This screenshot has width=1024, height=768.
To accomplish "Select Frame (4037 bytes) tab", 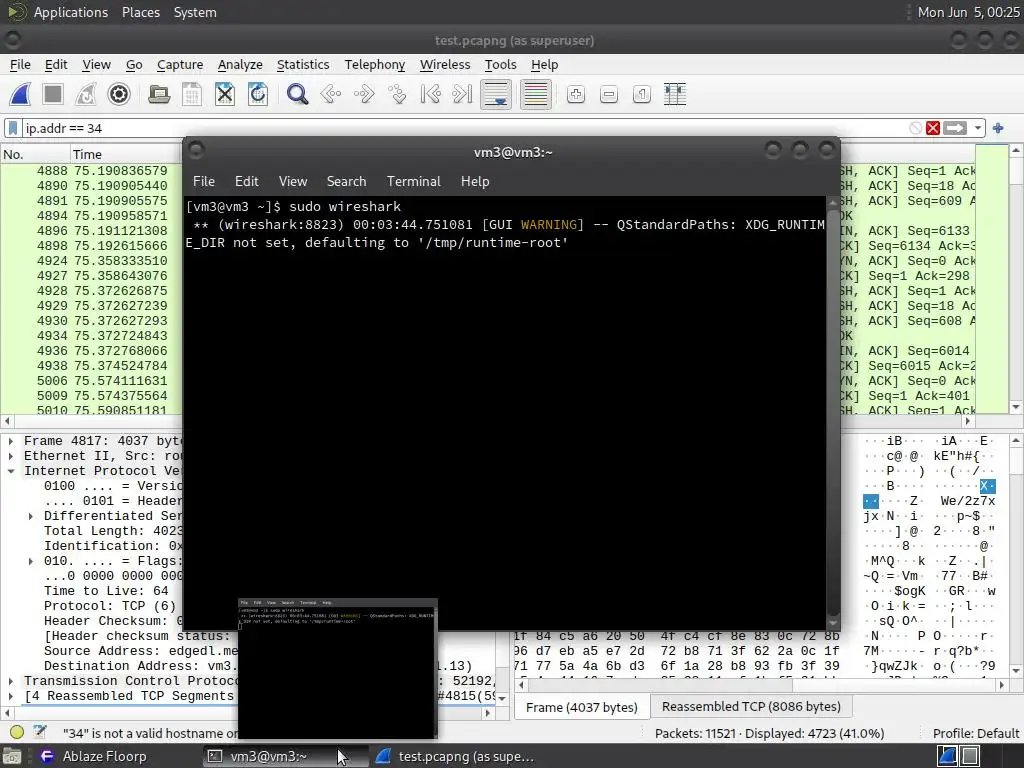I will click(581, 707).
